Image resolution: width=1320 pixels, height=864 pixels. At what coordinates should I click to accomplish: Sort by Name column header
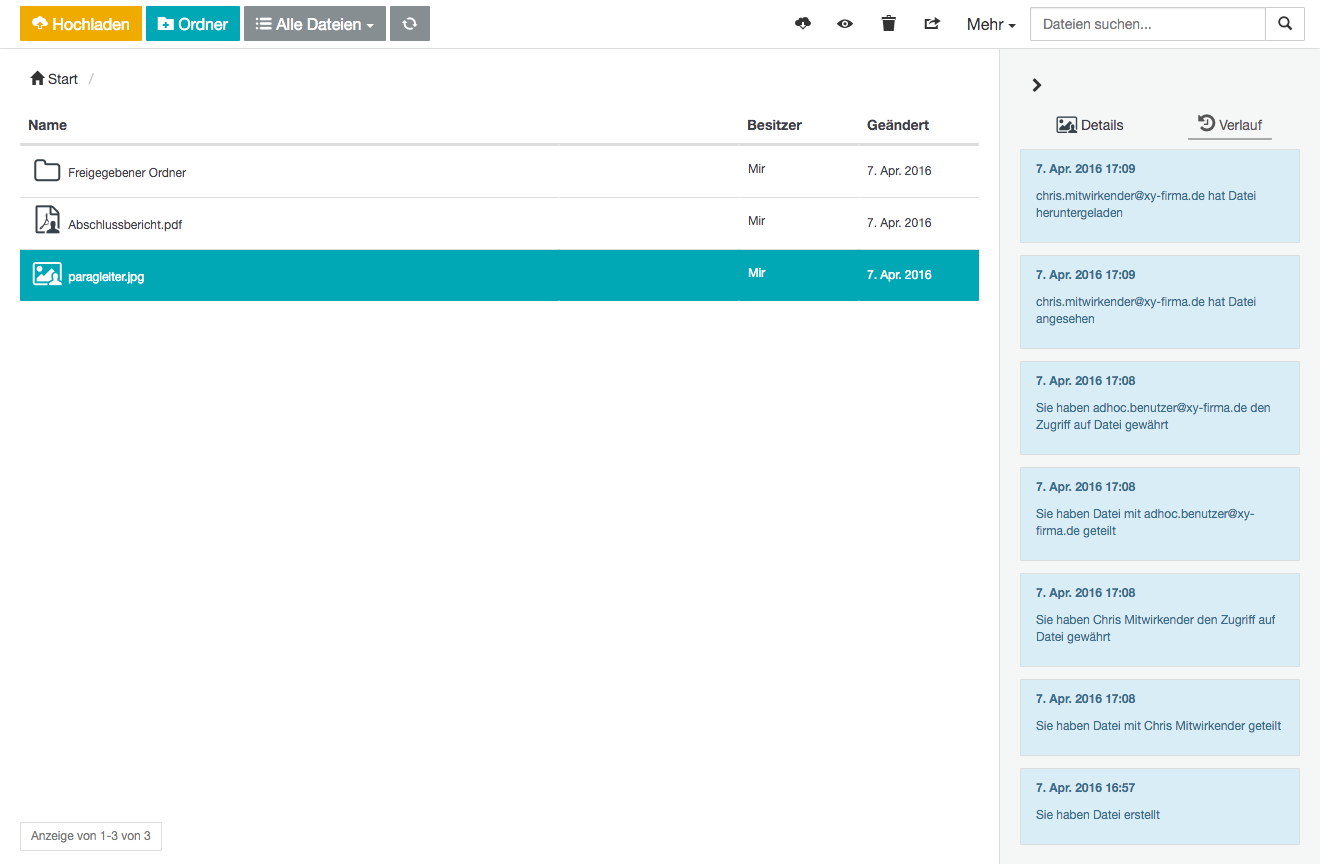click(x=48, y=125)
